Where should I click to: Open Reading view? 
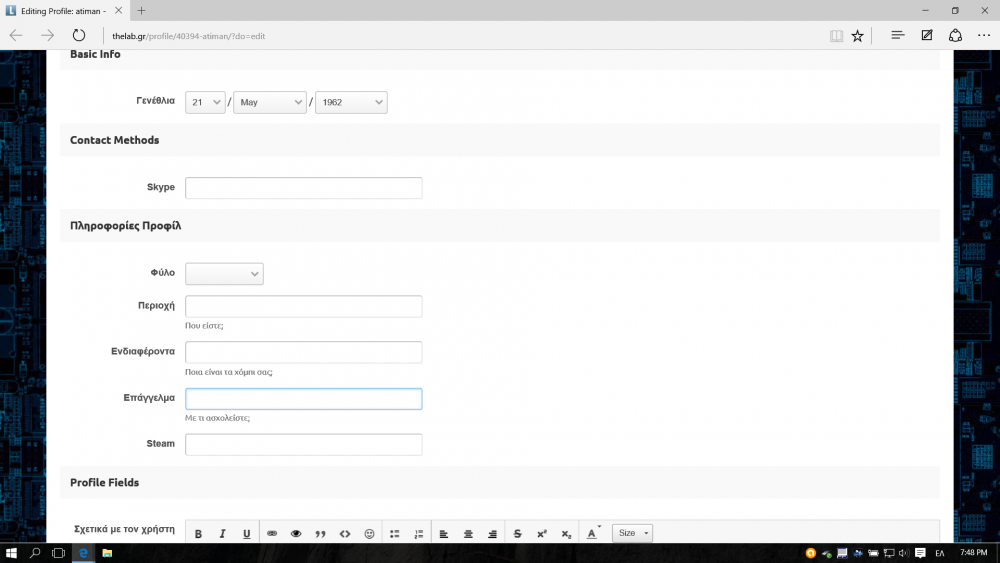coord(836,36)
